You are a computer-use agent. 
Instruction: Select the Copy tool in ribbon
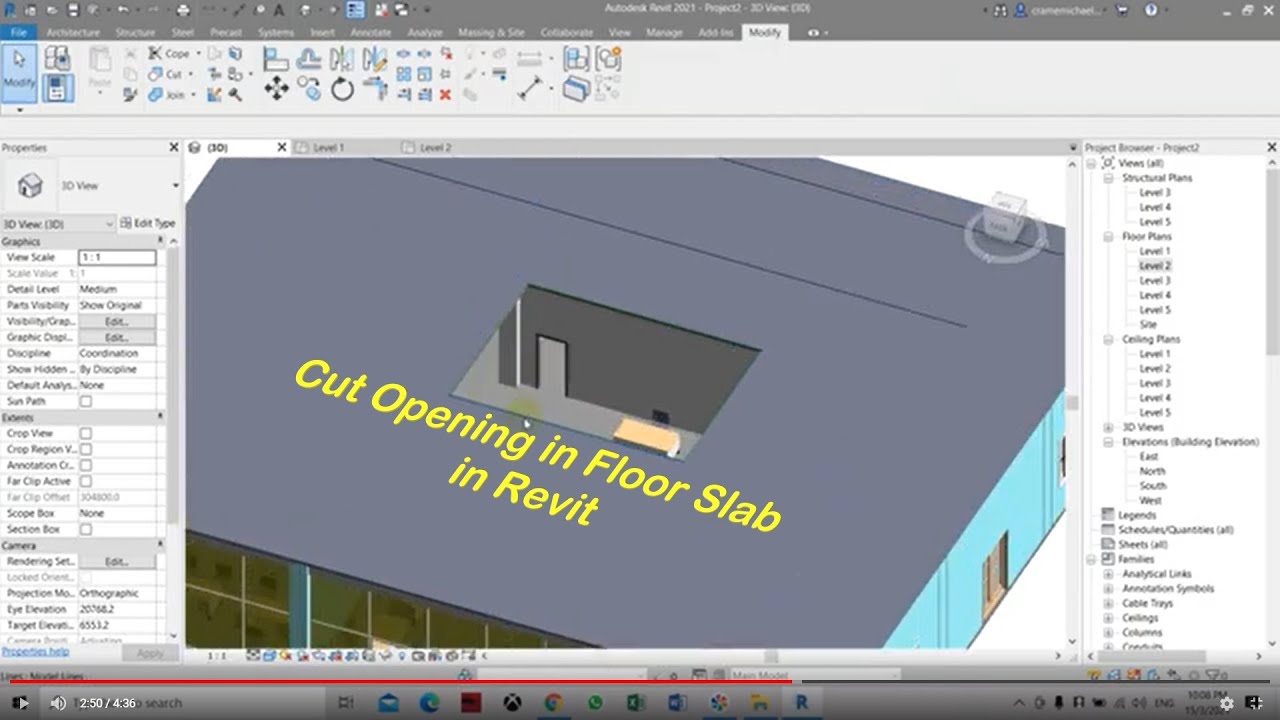(x=309, y=89)
